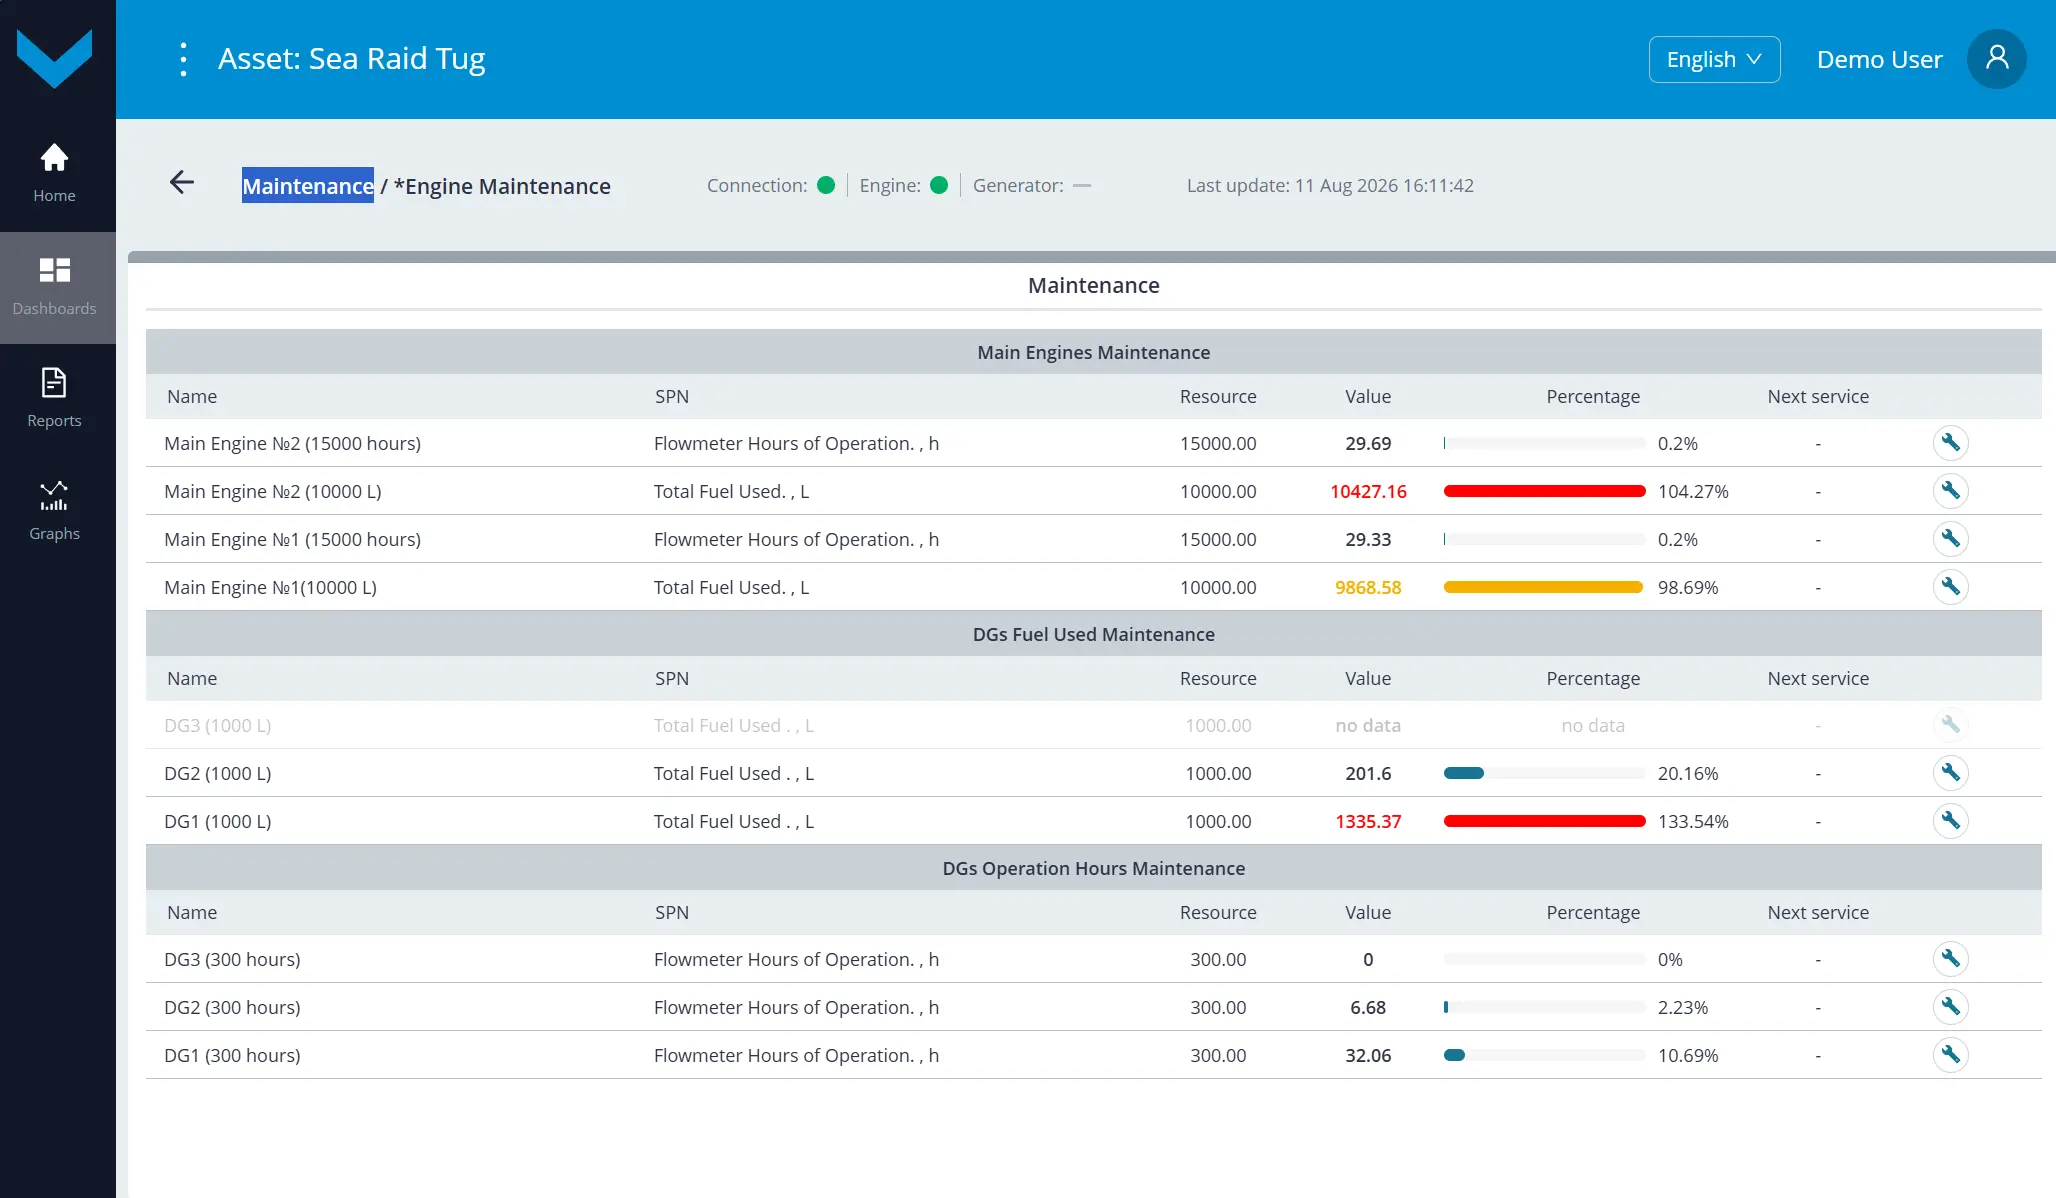Screen dimensions: 2056x1198
Task: Select the DG1 (1000 L) name
Action: (217, 821)
